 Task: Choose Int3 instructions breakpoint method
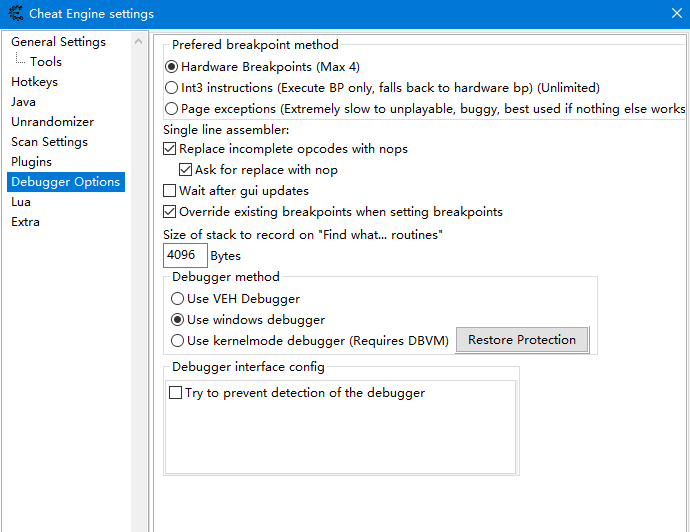pyautogui.click(x=172, y=88)
